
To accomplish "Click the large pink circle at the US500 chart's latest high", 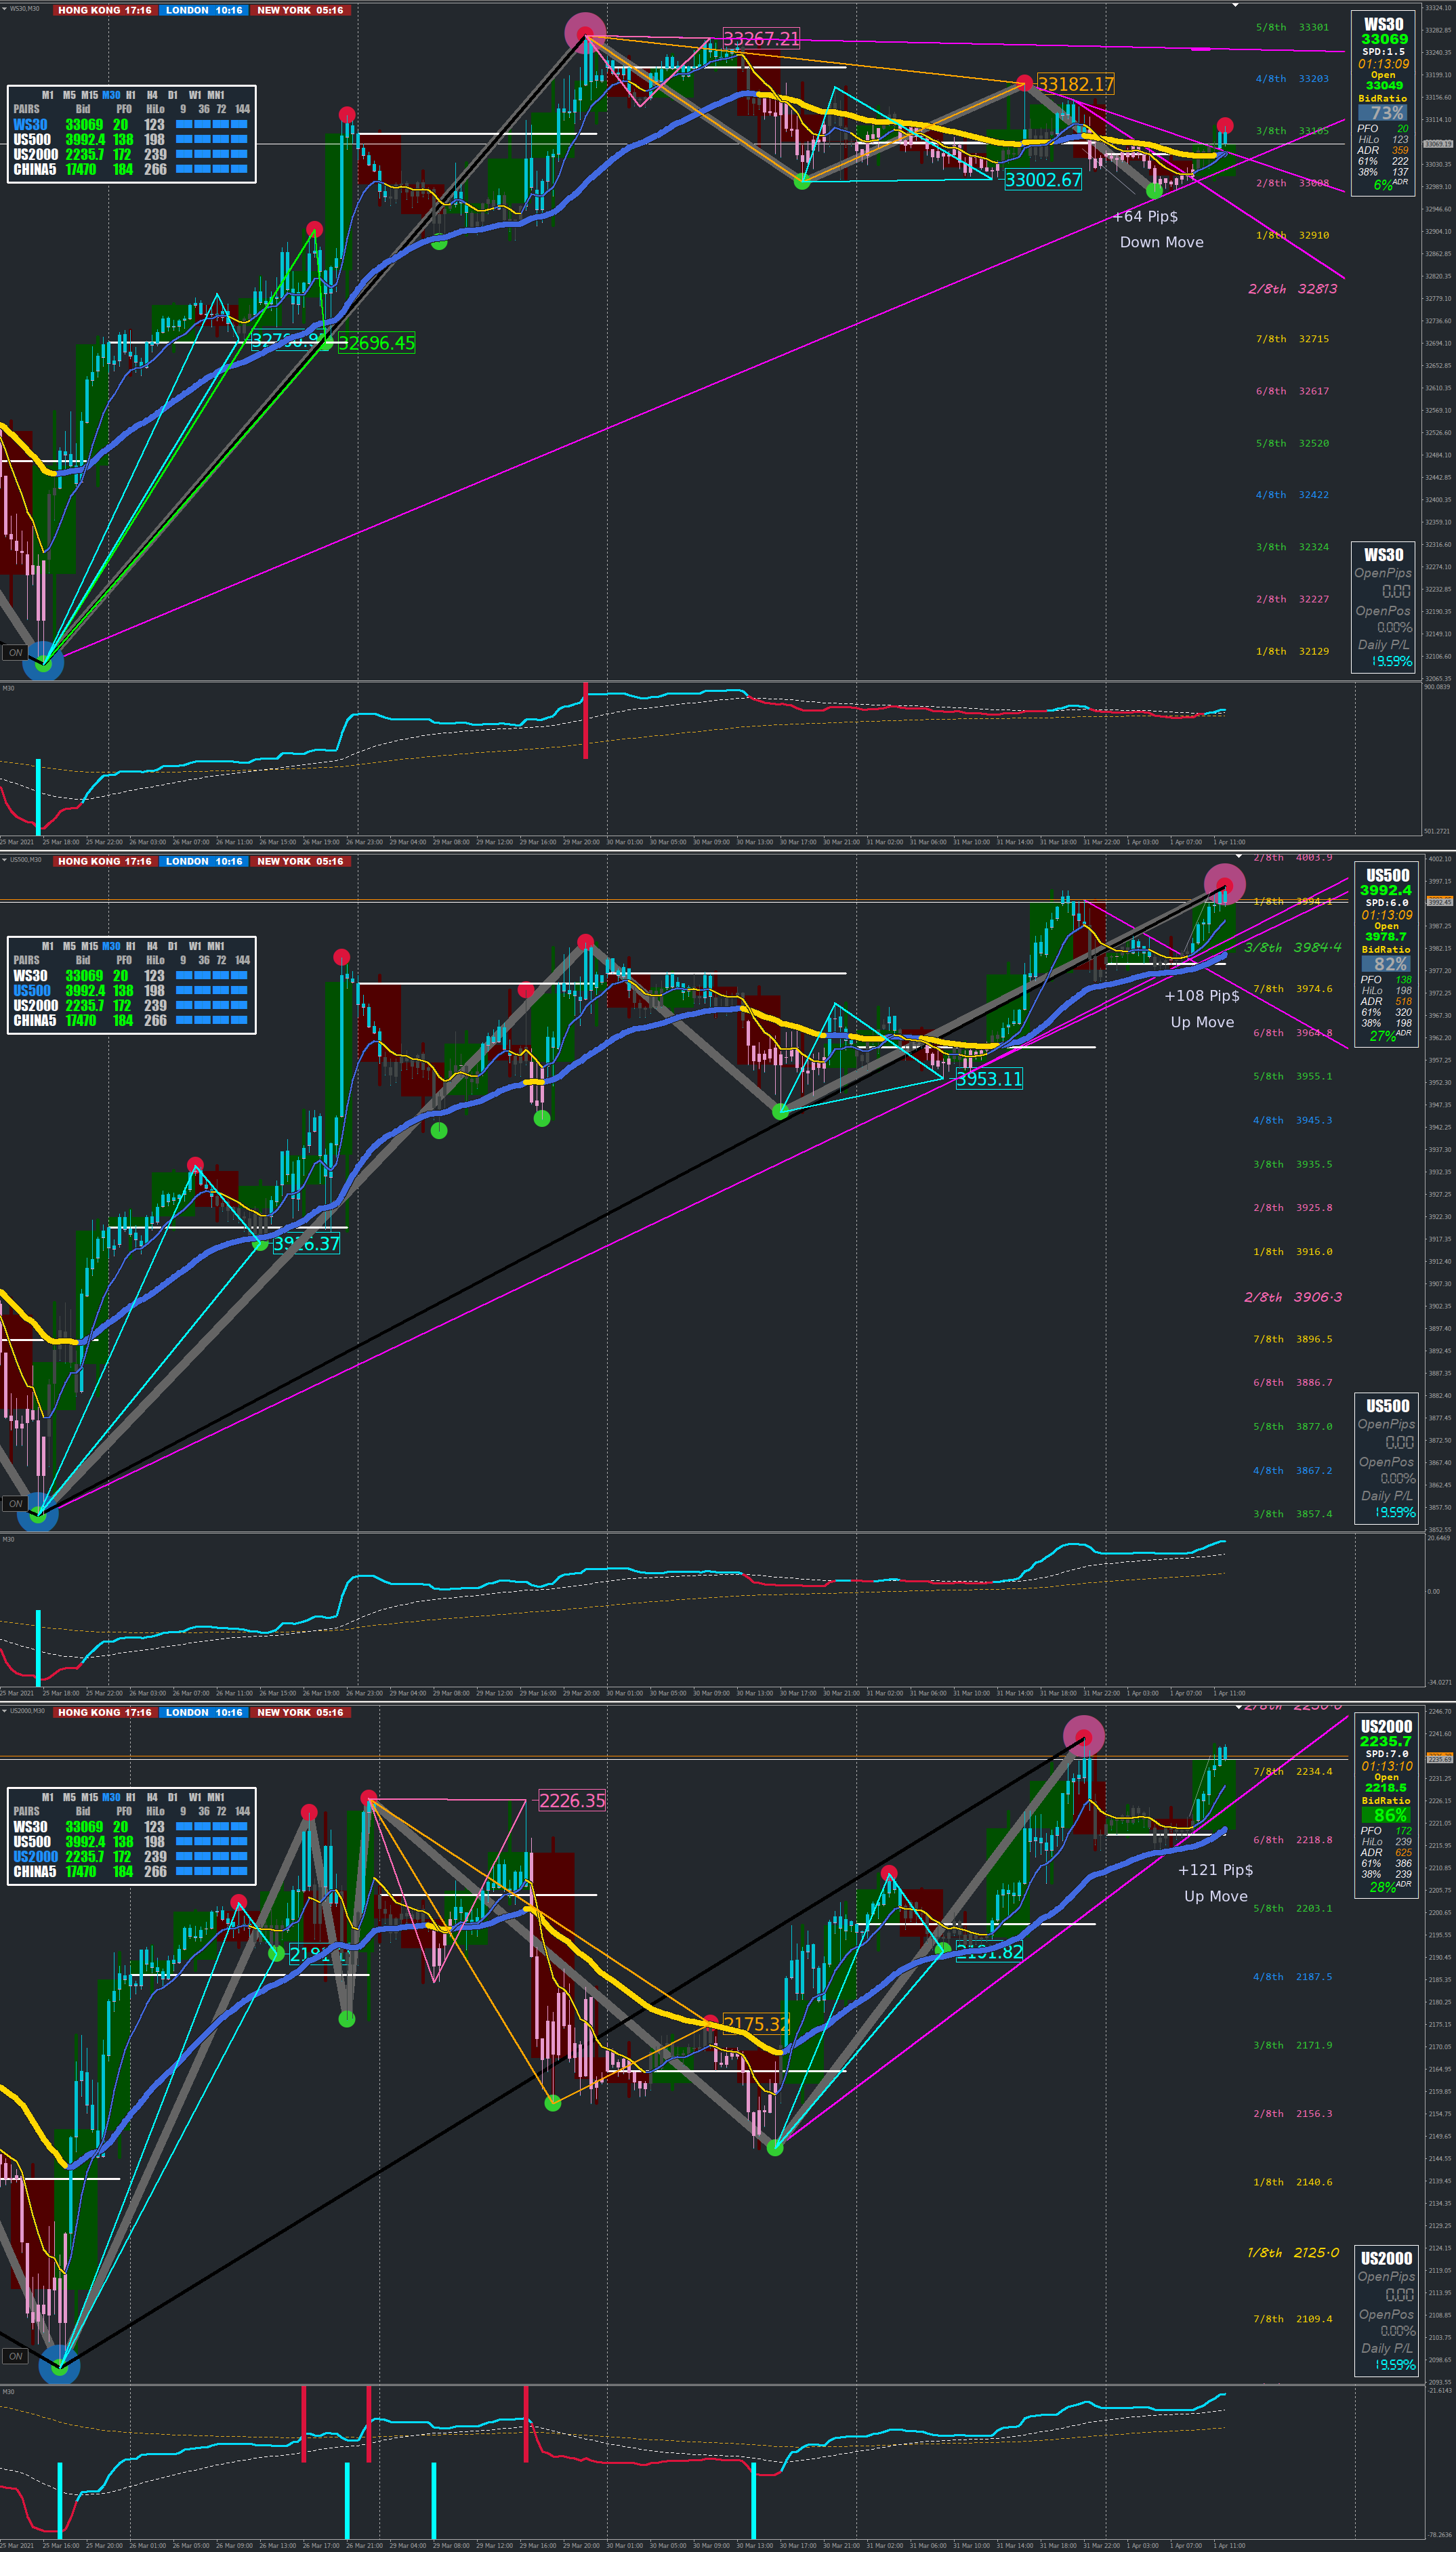I will (x=1224, y=884).
